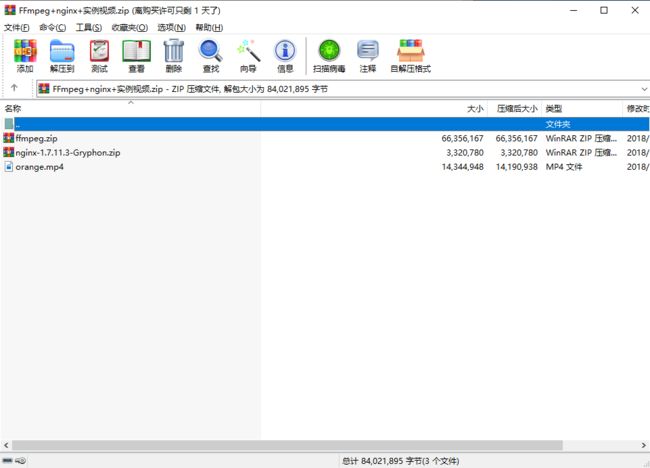This screenshot has height=468, width=650.
Task: Click the drive icon in status bar
Action: [x=7, y=461]
